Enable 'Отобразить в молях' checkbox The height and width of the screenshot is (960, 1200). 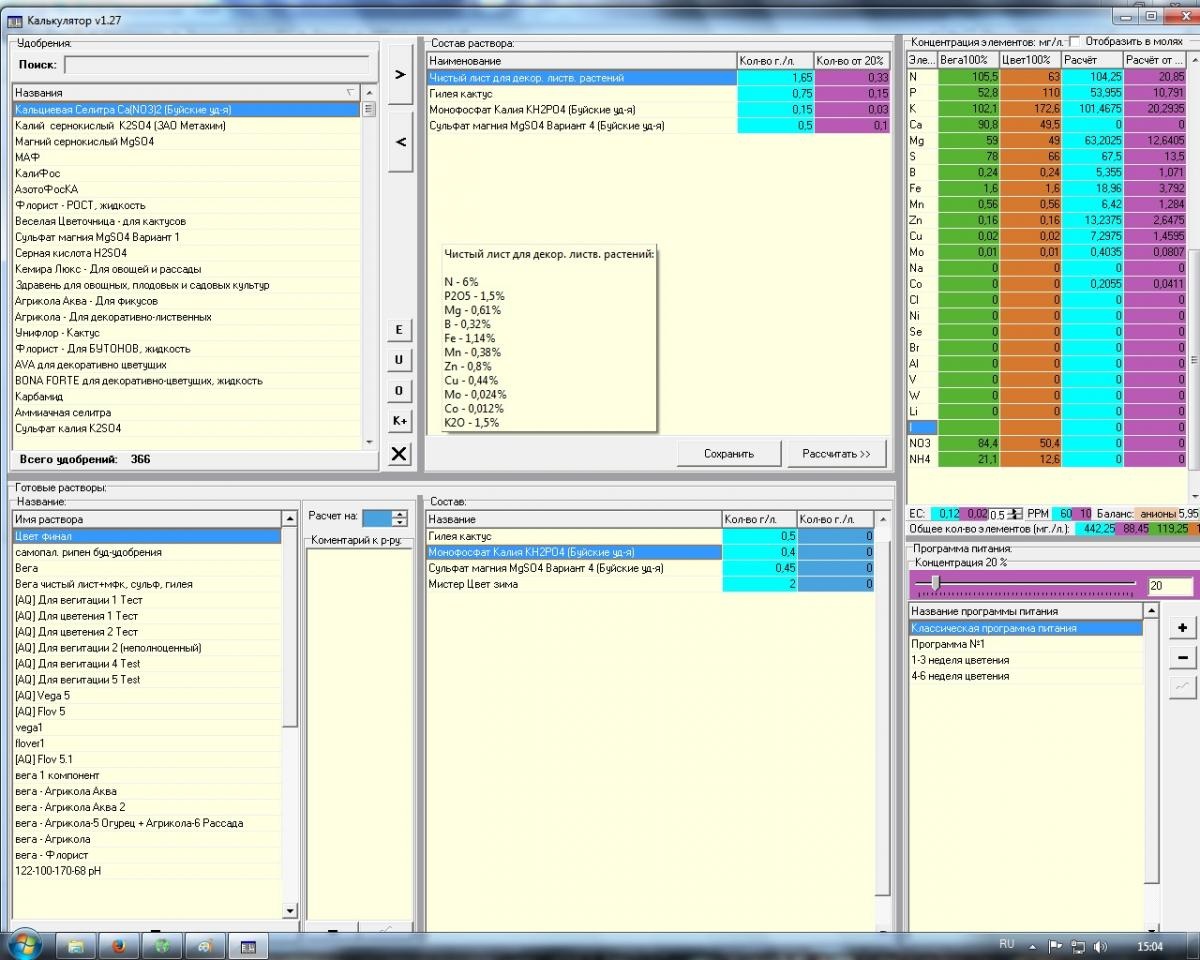point(1074,42)
